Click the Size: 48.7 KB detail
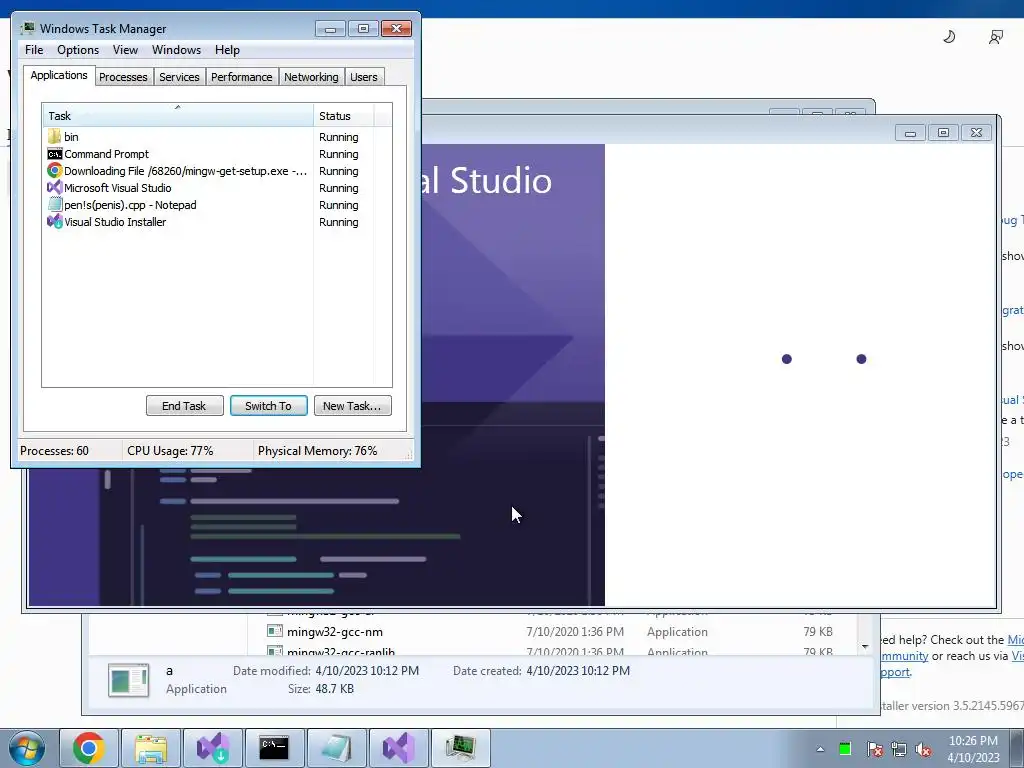 click(321, 688)
